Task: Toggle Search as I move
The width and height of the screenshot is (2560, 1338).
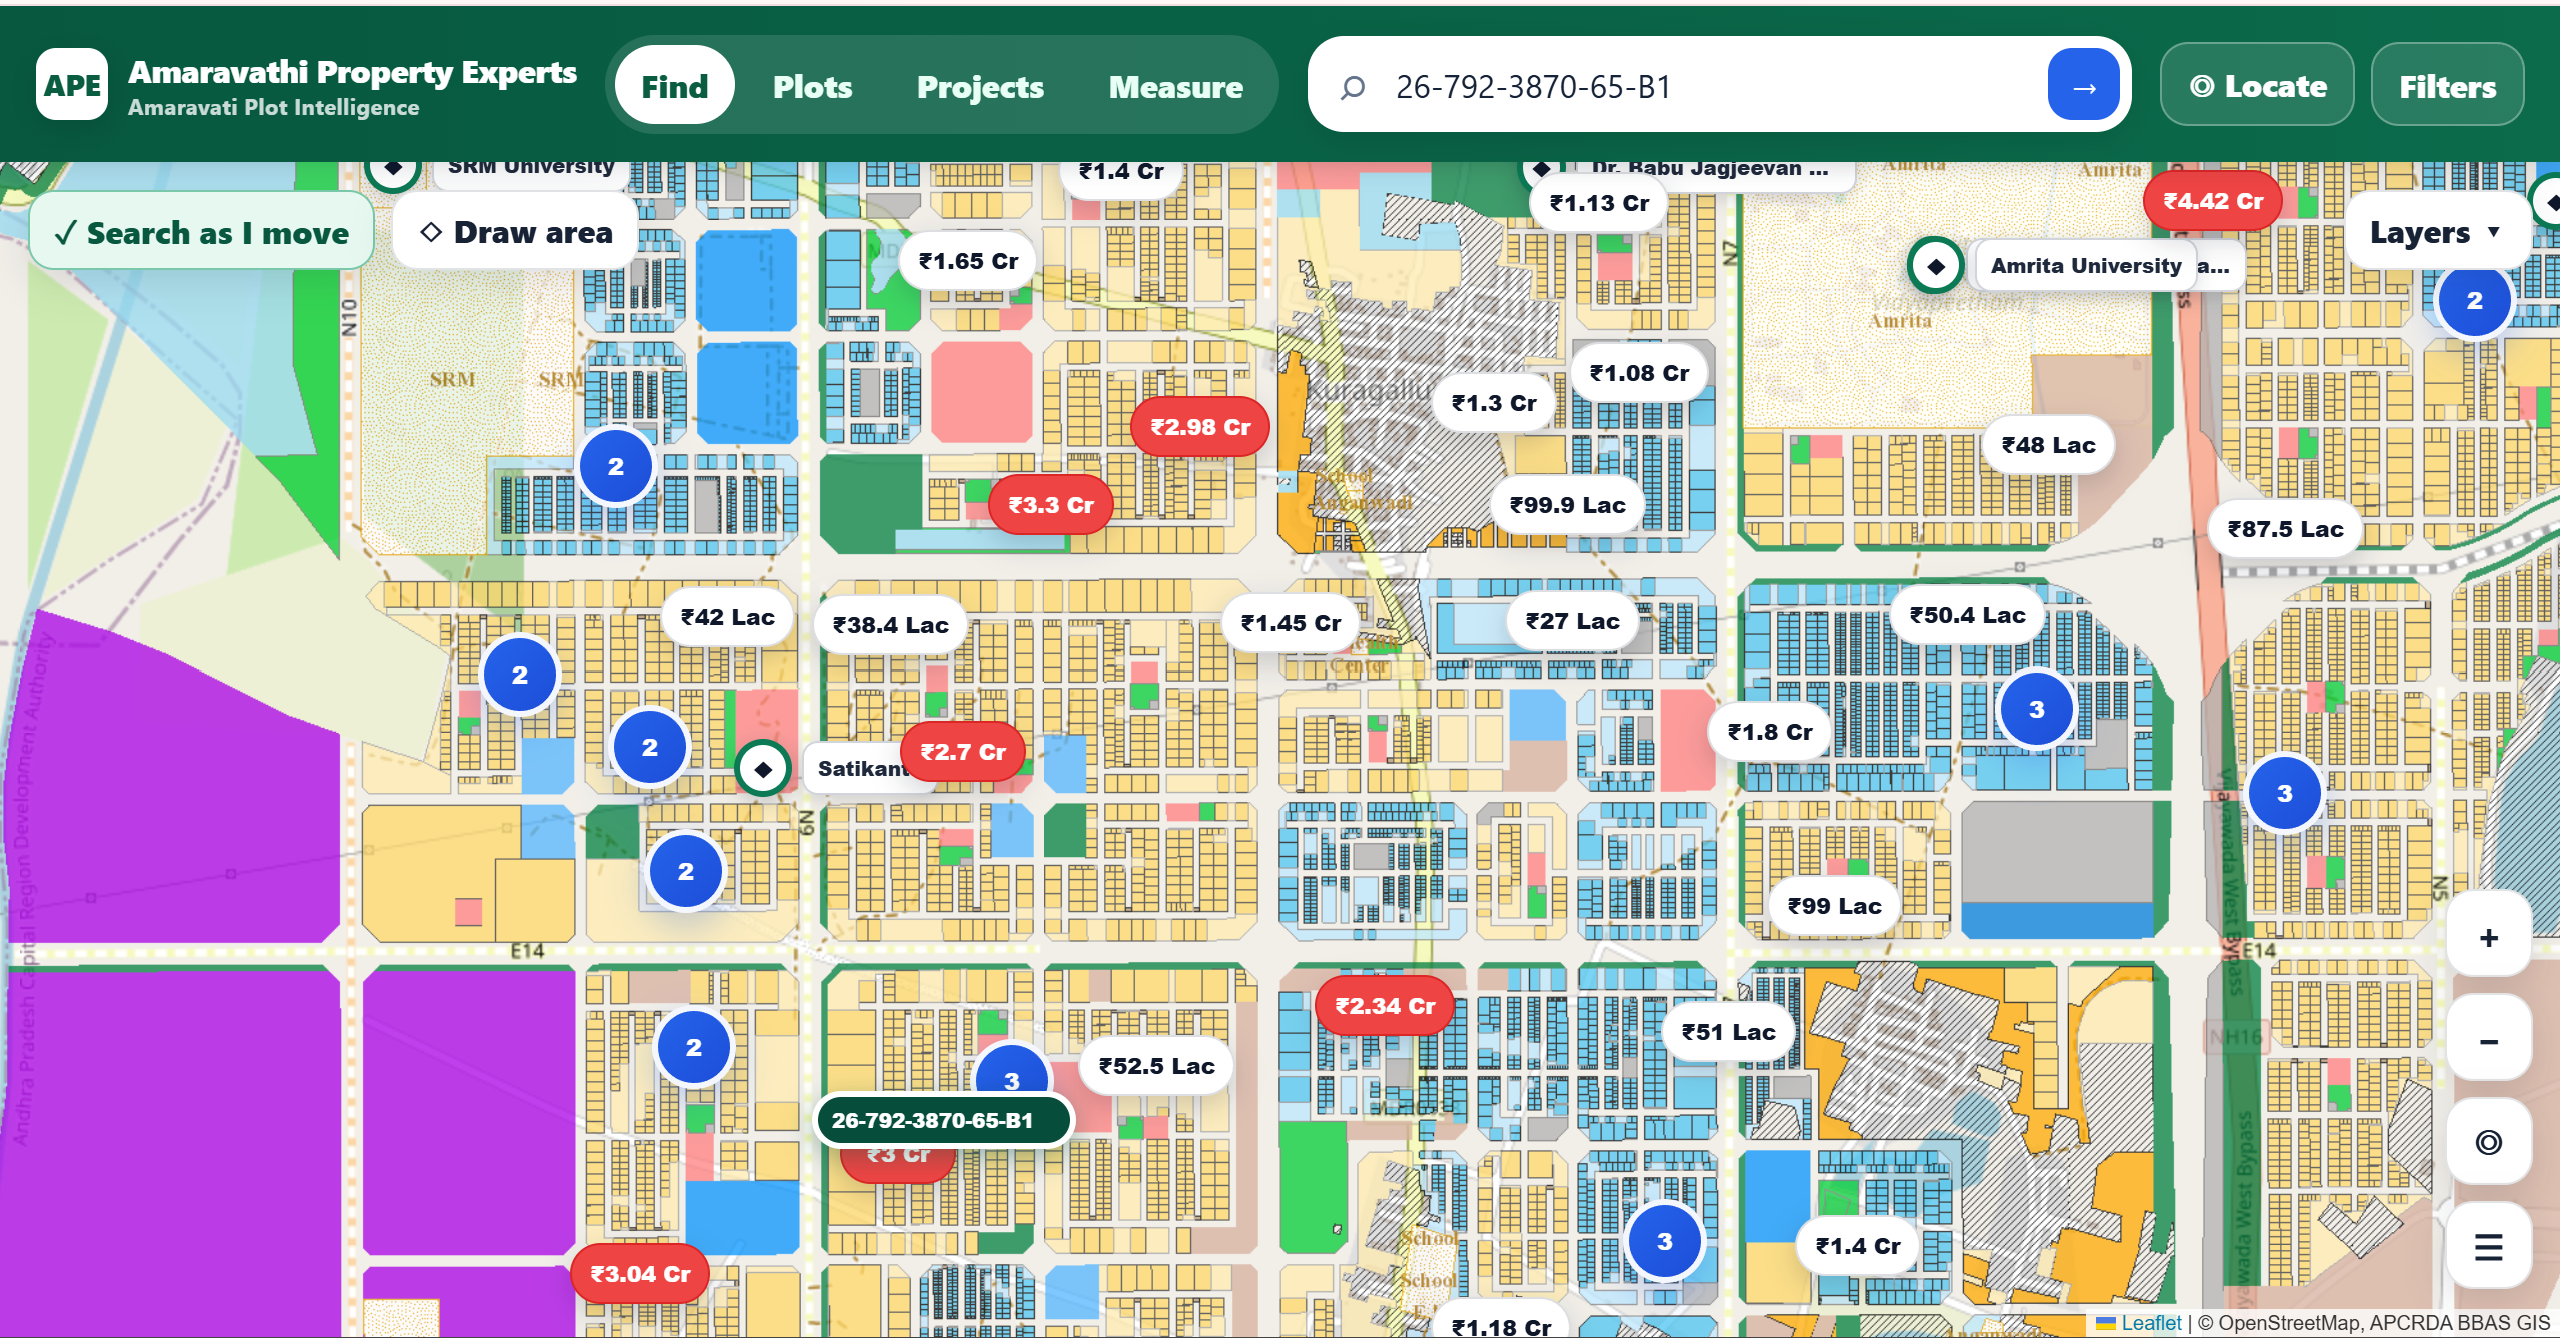Action: (x=202, y=232)
